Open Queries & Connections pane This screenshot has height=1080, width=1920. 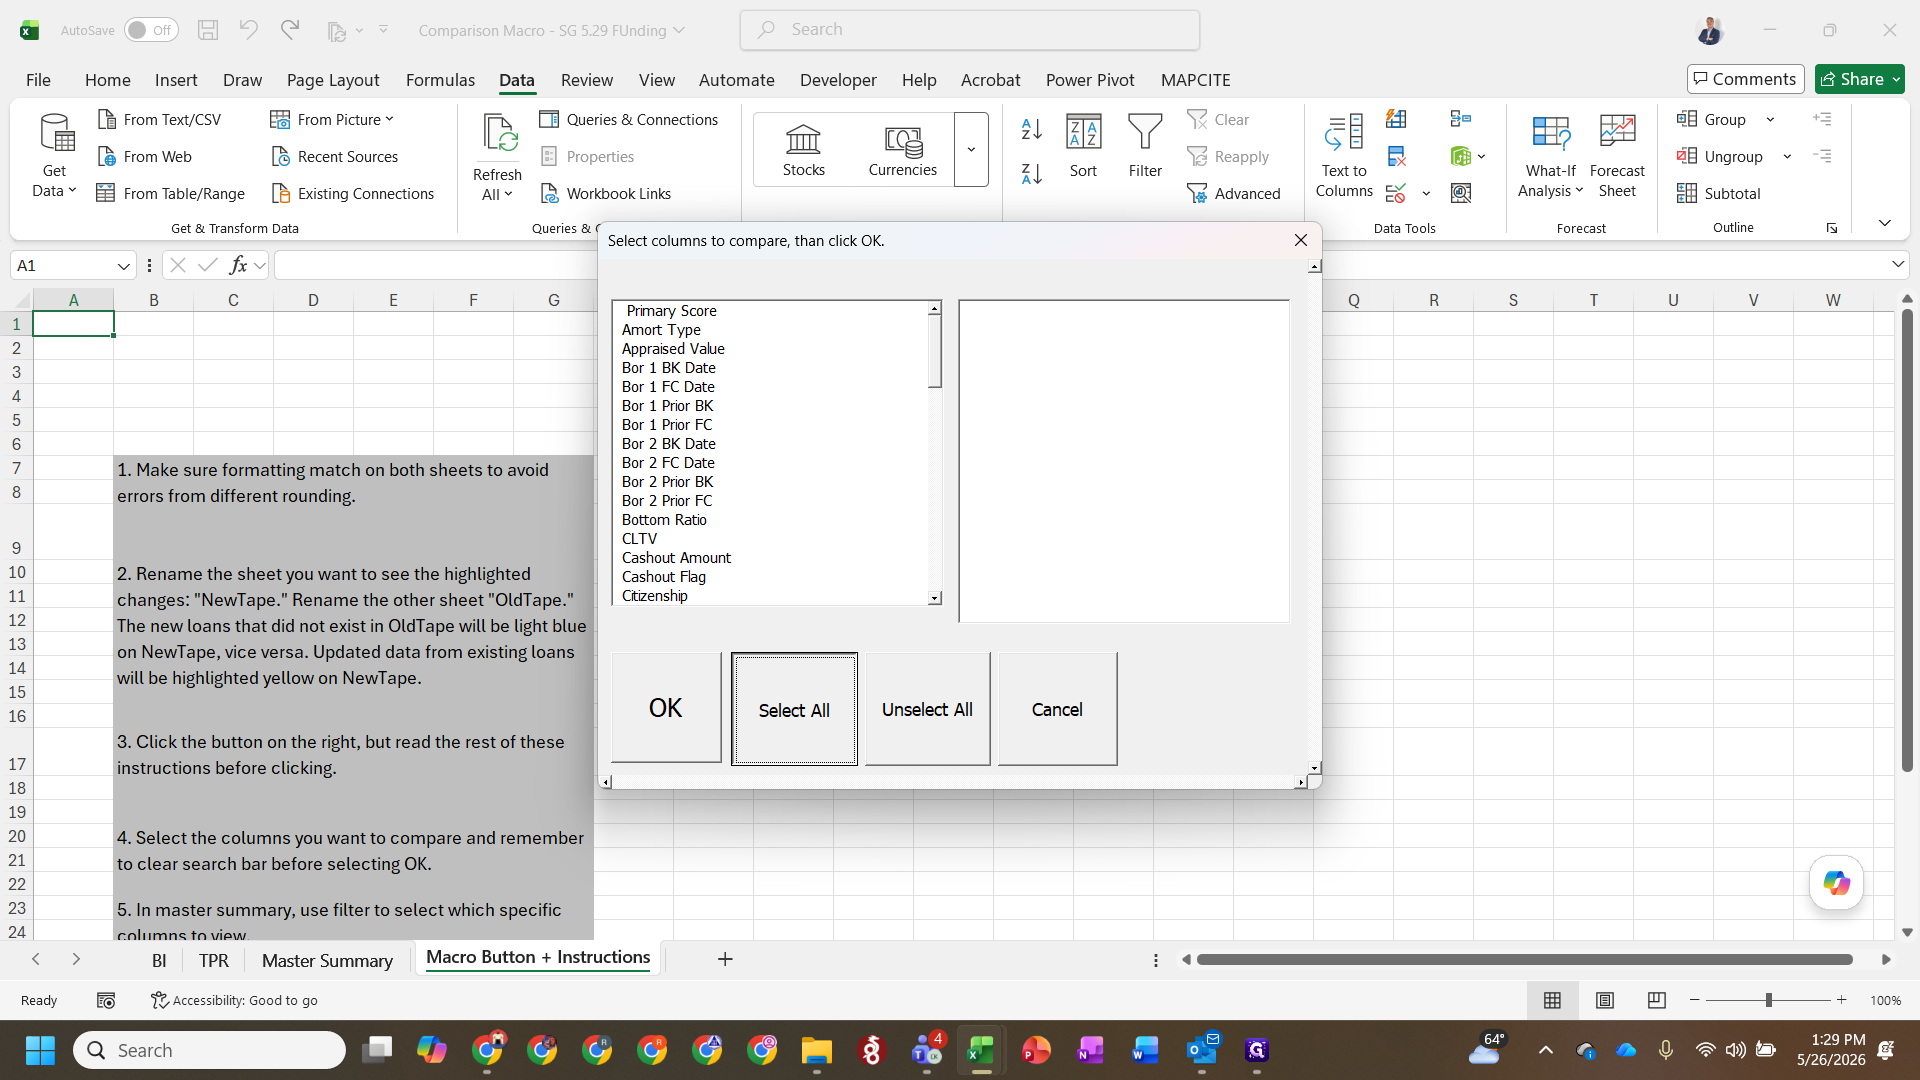(628, 119)
